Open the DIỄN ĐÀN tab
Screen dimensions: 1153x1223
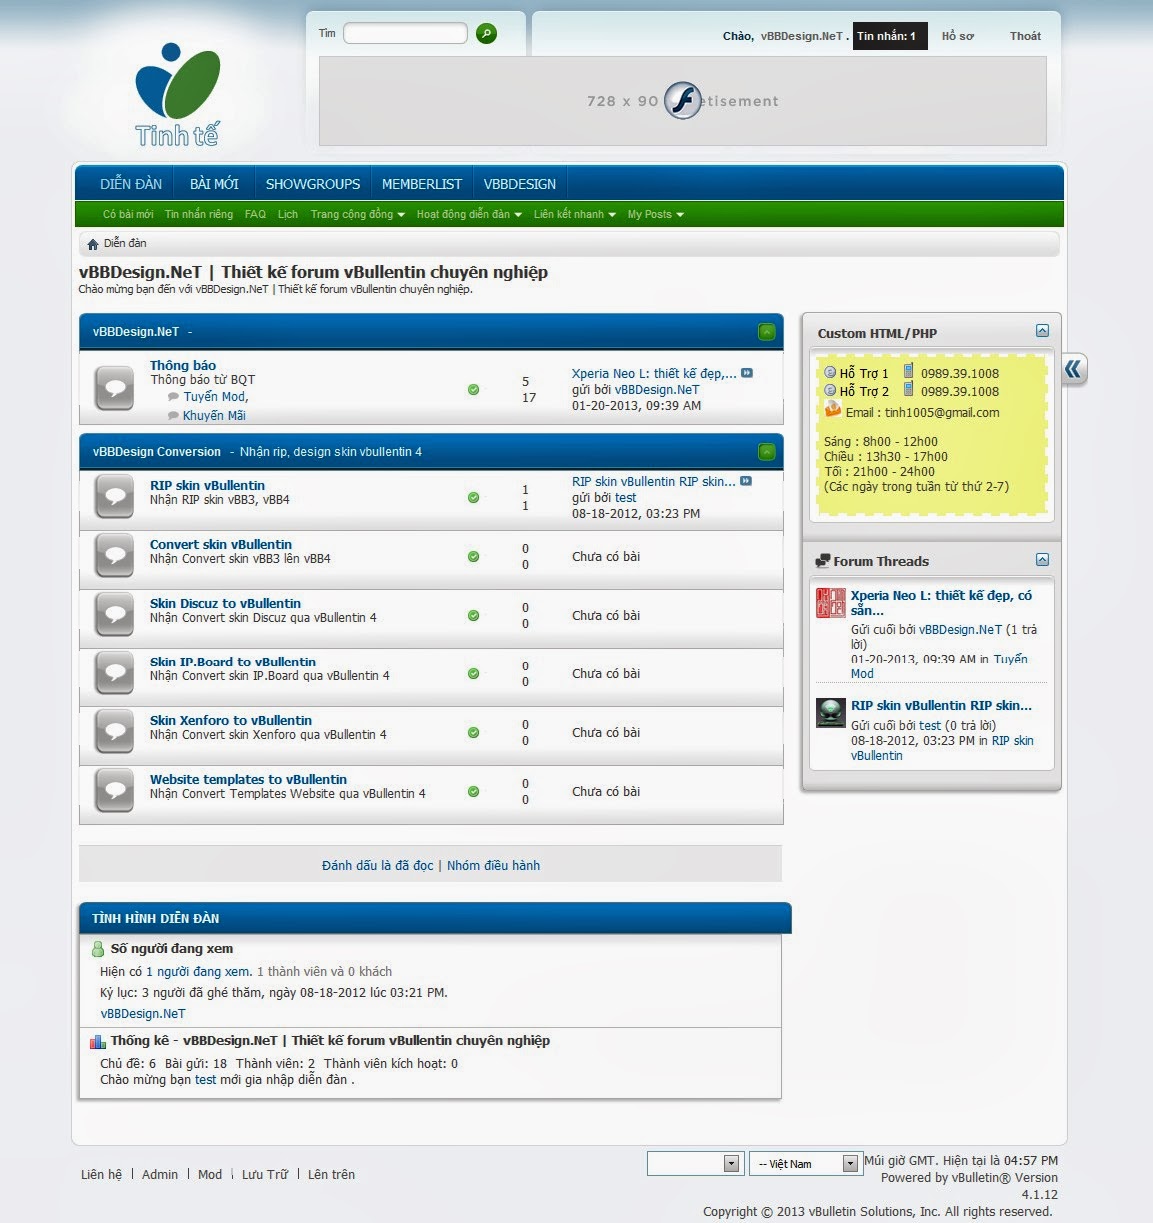point(131,184)
